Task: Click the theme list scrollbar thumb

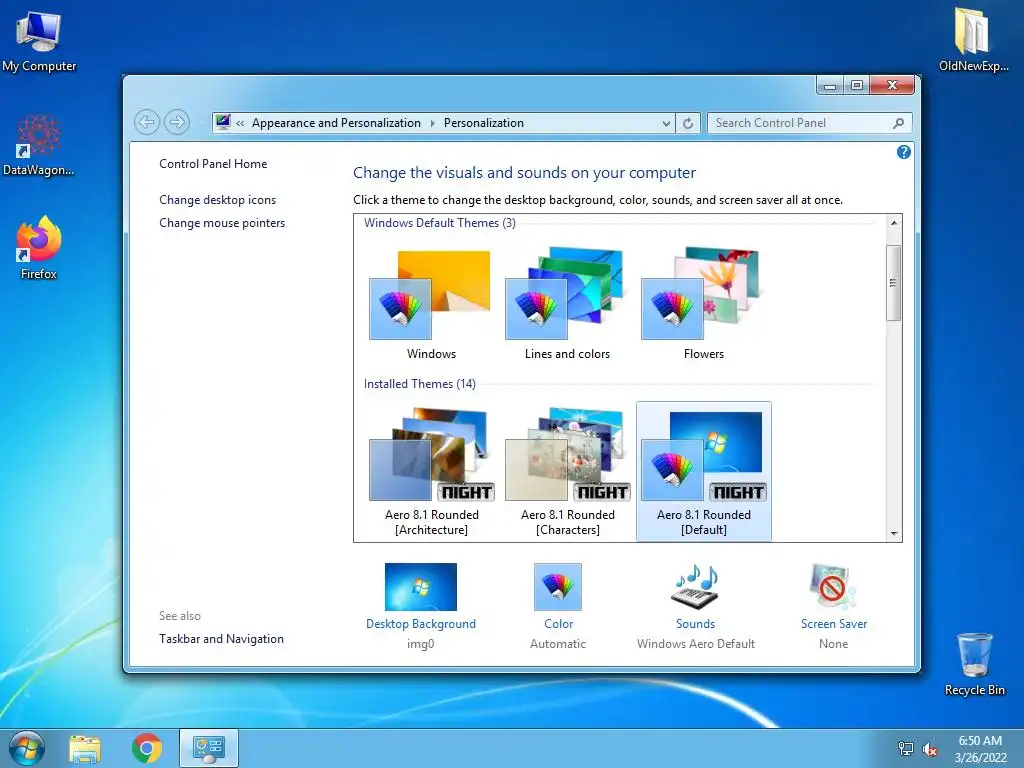Action: (894, 283)
